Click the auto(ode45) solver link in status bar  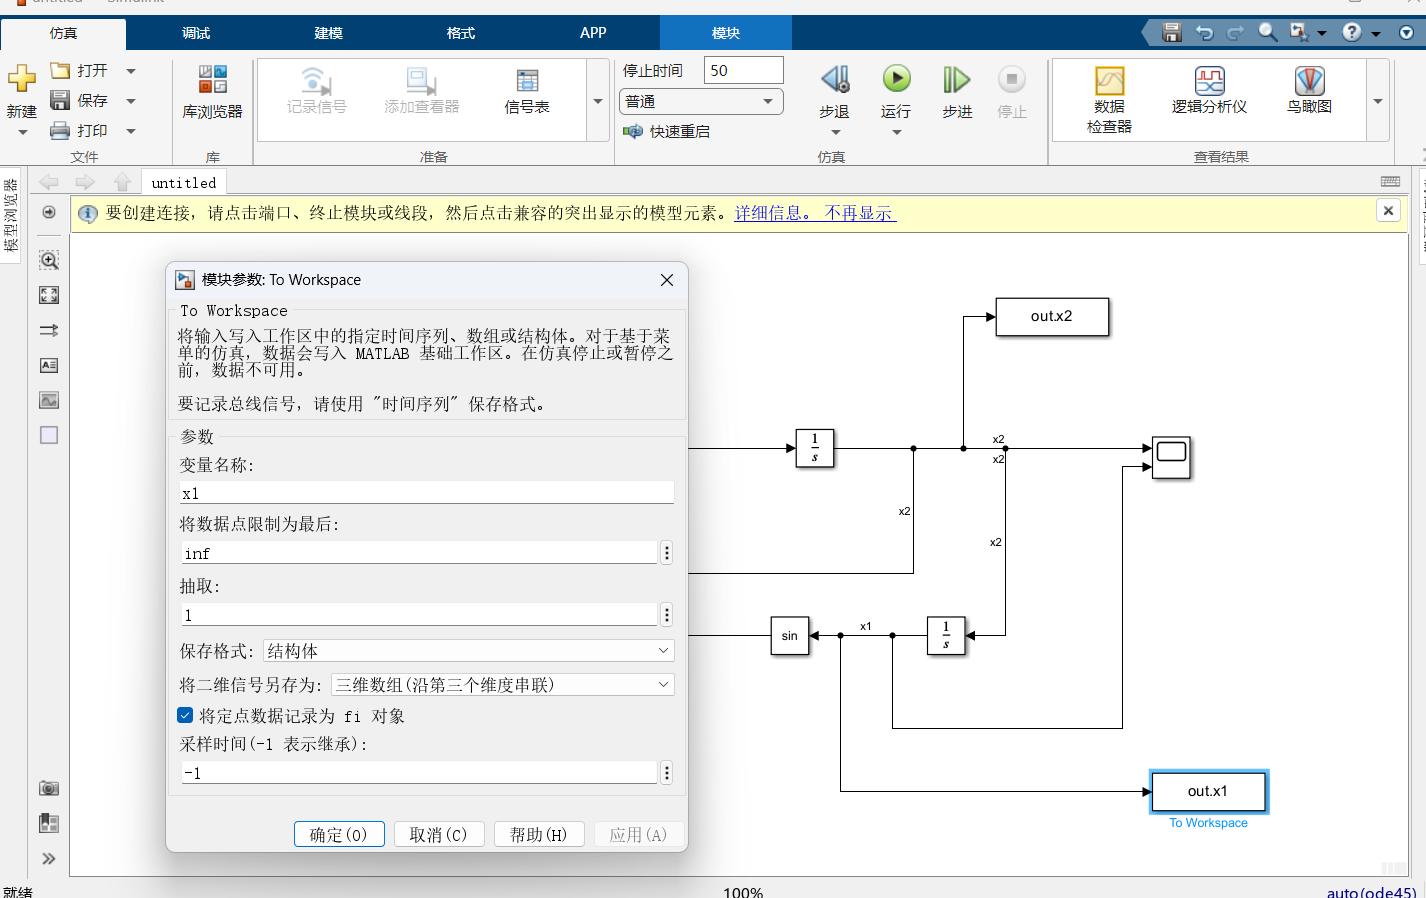pyautogui.click(x=1371, y=891)
